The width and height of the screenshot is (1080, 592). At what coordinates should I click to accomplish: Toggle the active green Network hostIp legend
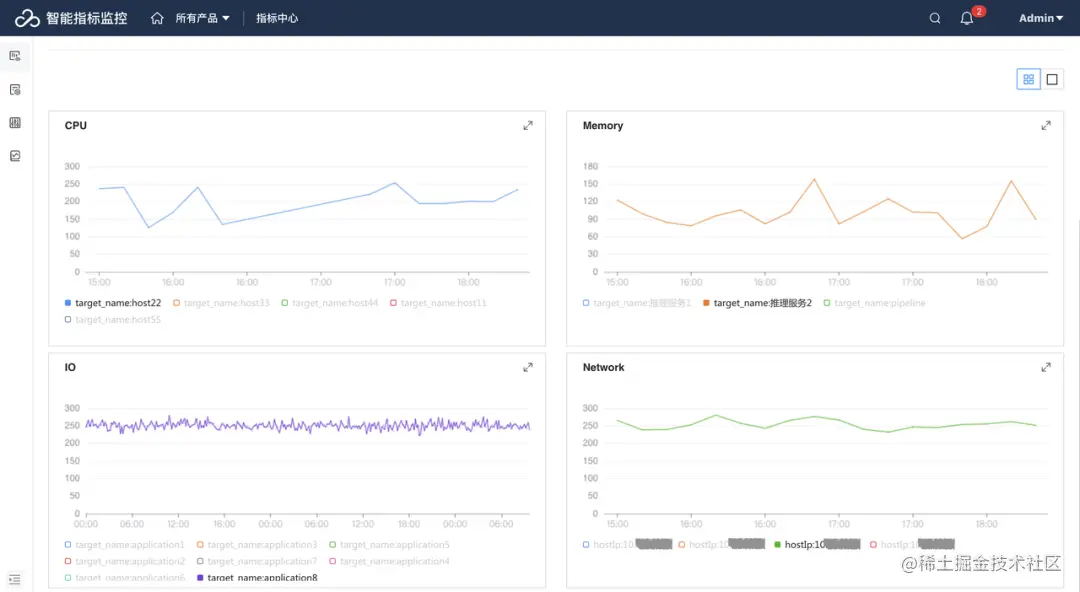(x=817, y=544)
